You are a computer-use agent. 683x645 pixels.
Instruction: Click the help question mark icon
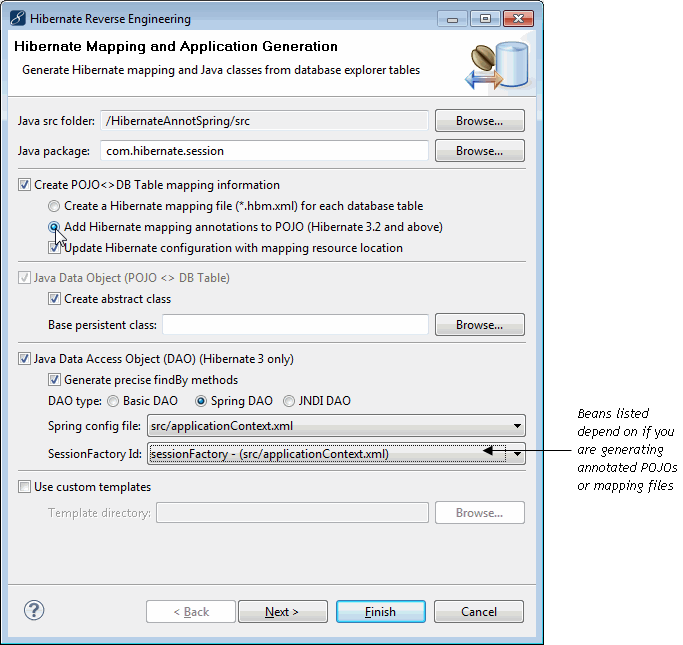click(x=34, y=610)
